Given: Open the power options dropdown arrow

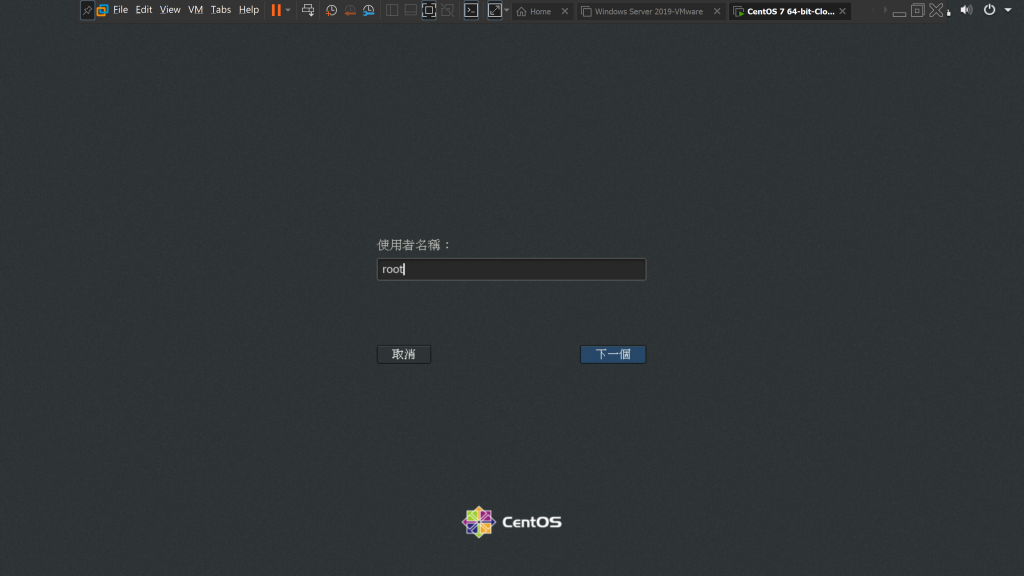Looking at the screenshot, I should pos(288,10).
